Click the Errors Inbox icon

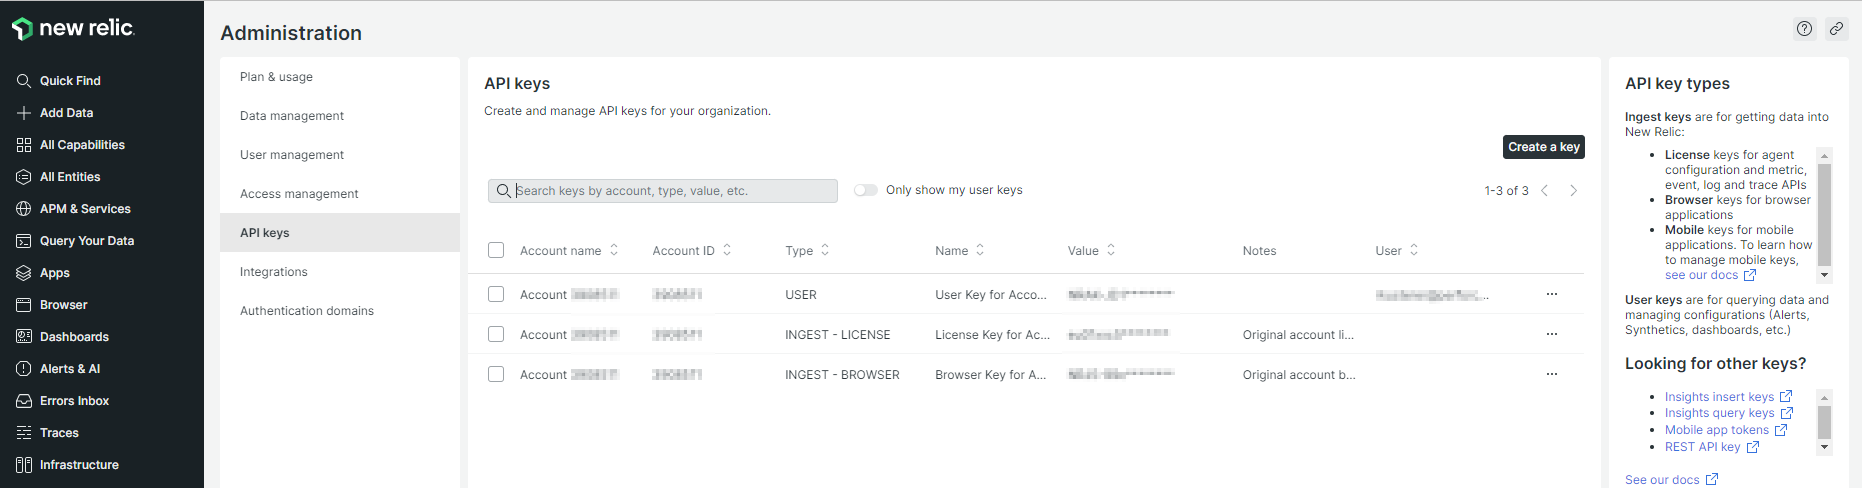(x=24, y=401)
